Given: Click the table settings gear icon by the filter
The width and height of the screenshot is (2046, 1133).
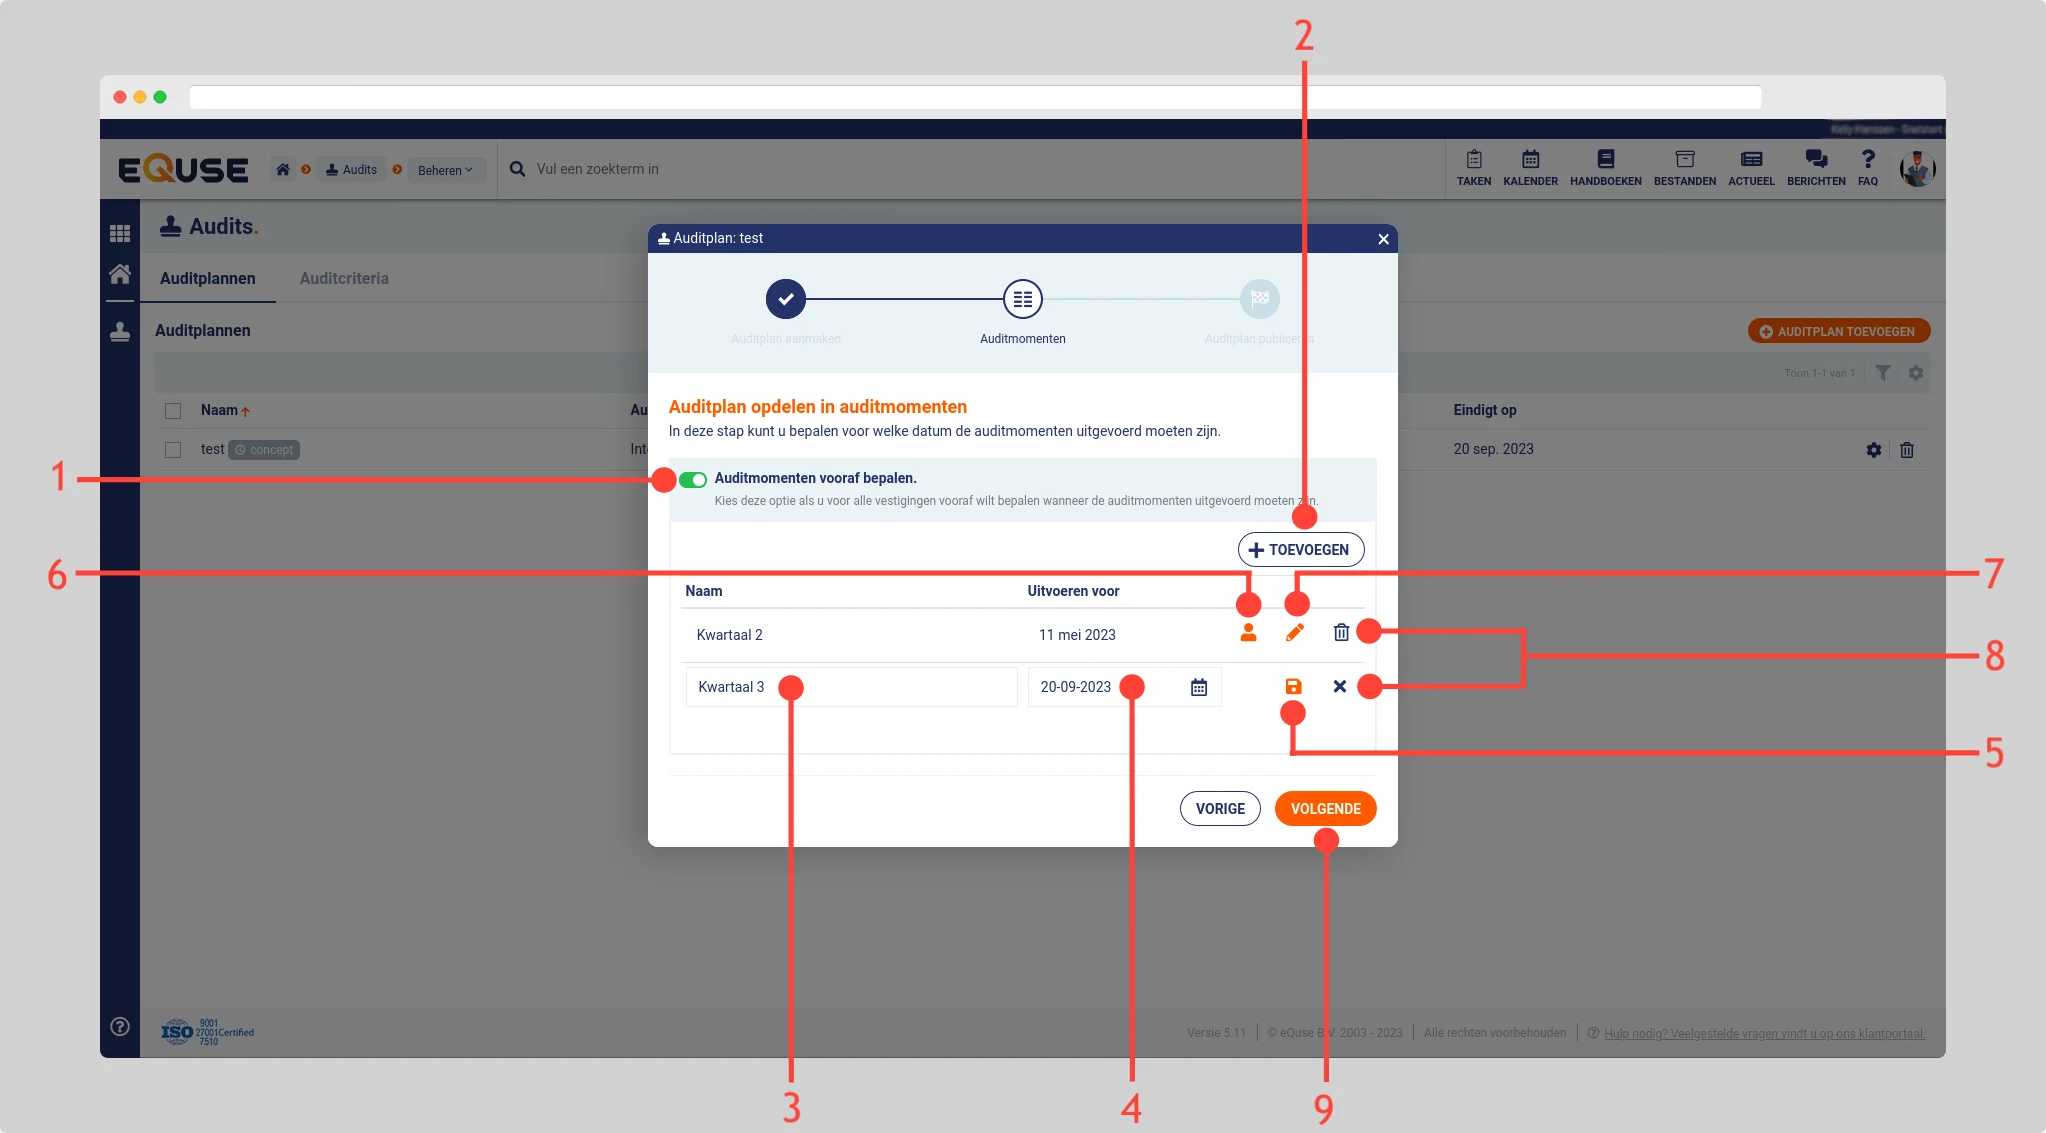Looking at the screenshot, I should [1915, 373].
